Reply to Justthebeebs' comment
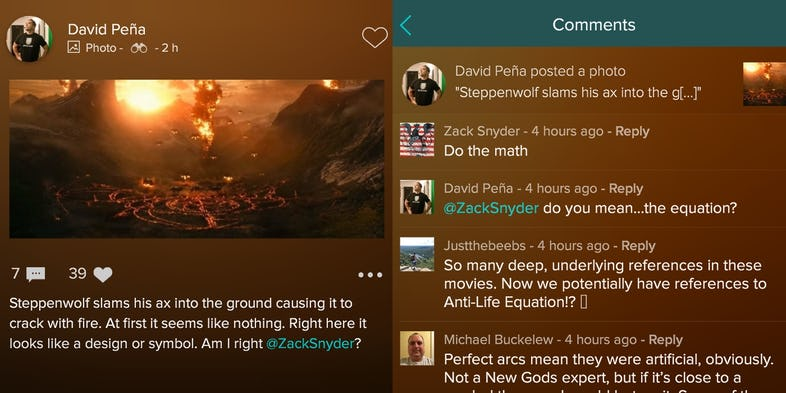 tap(638, 246)
